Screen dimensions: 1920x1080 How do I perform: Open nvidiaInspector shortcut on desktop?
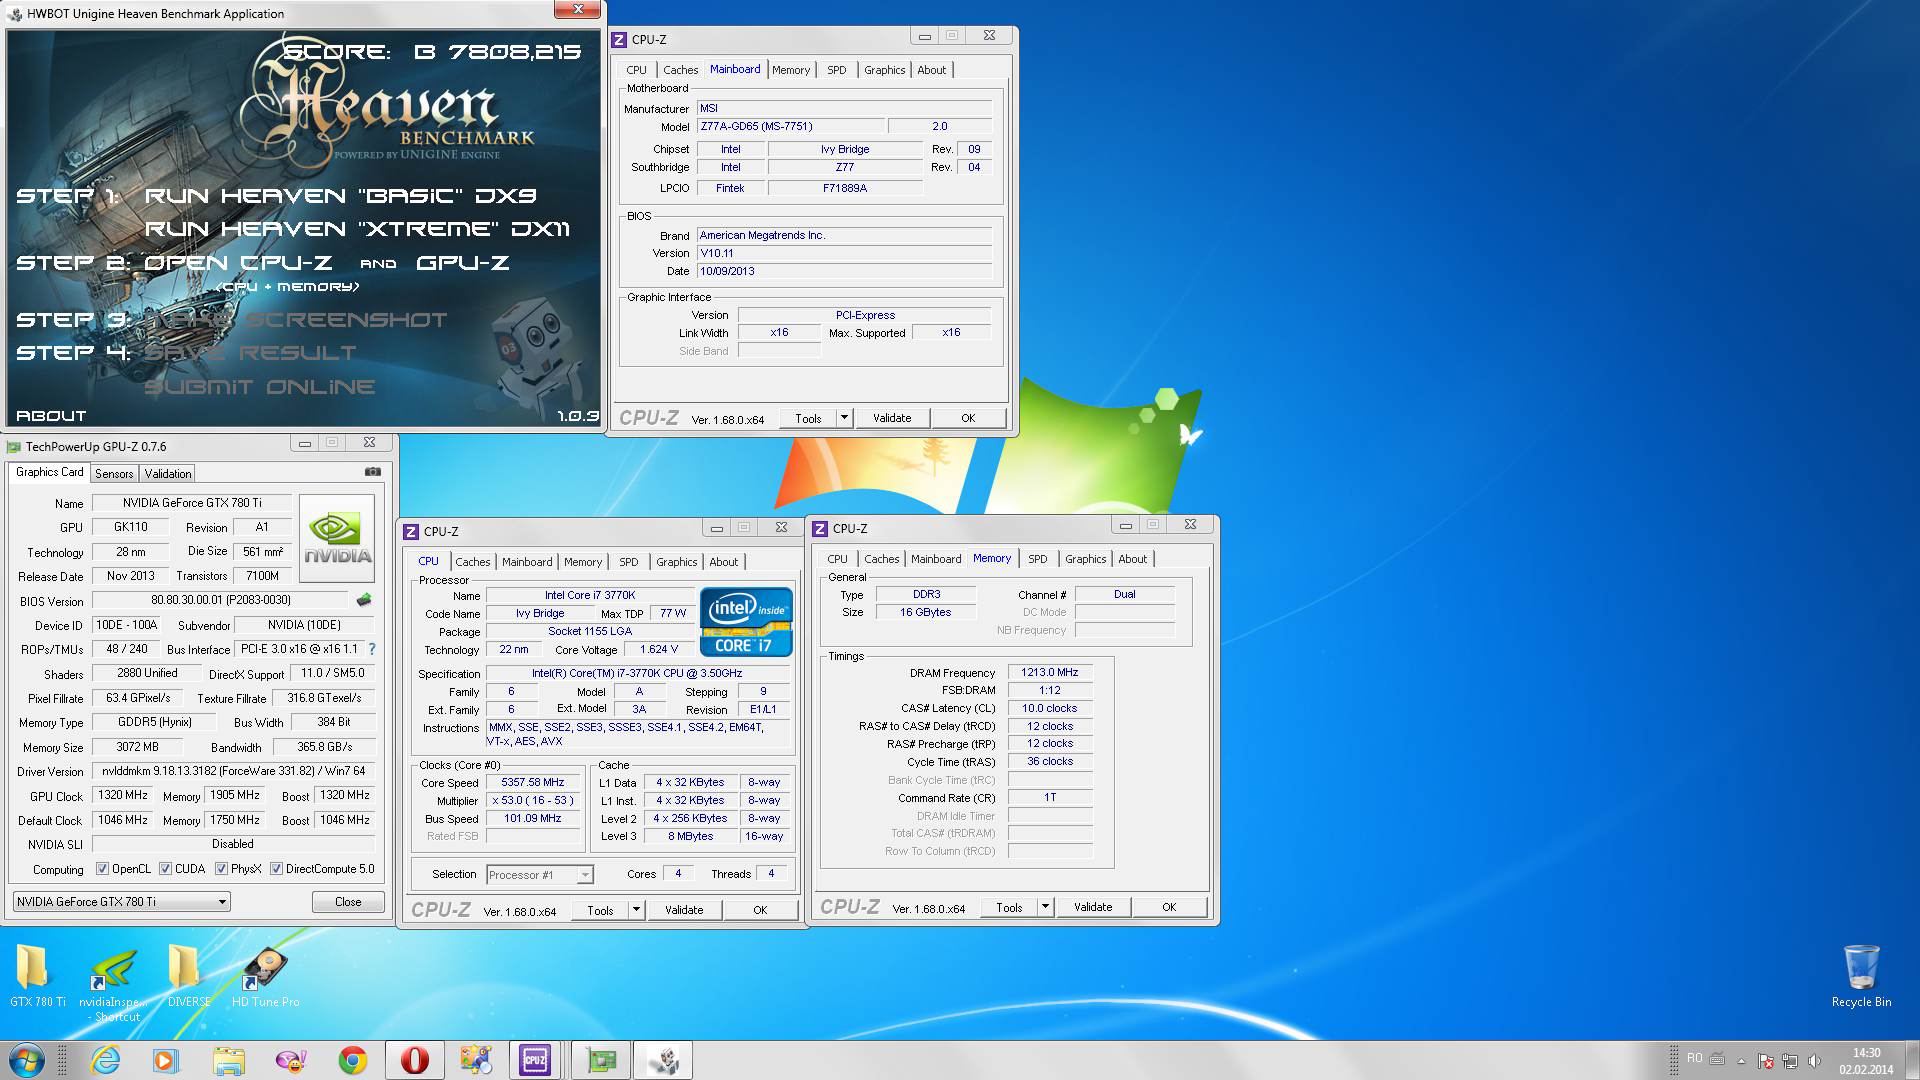[113, 983]
